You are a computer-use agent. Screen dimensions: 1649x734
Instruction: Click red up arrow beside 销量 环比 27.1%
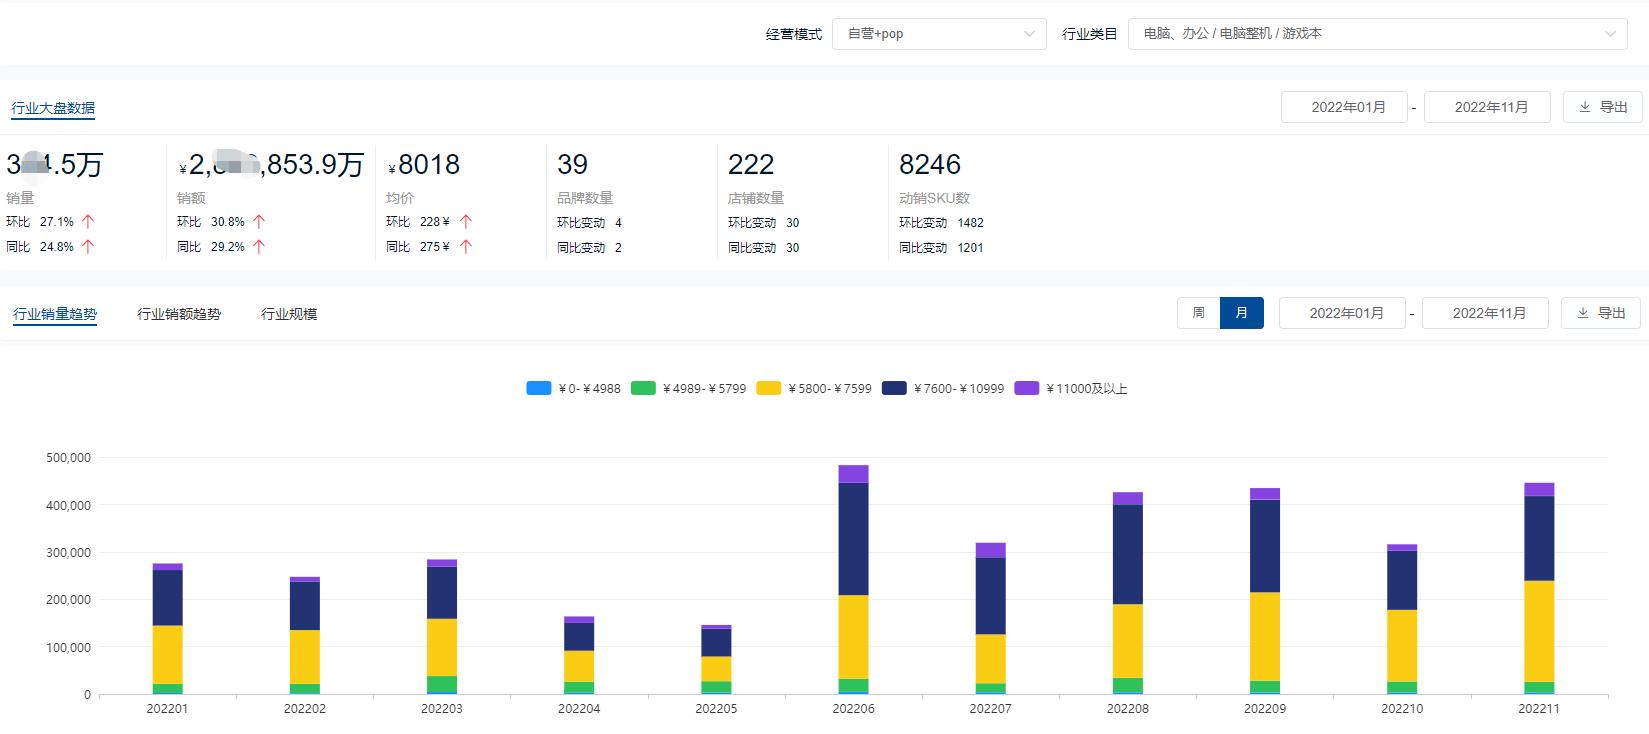(88, 222)
